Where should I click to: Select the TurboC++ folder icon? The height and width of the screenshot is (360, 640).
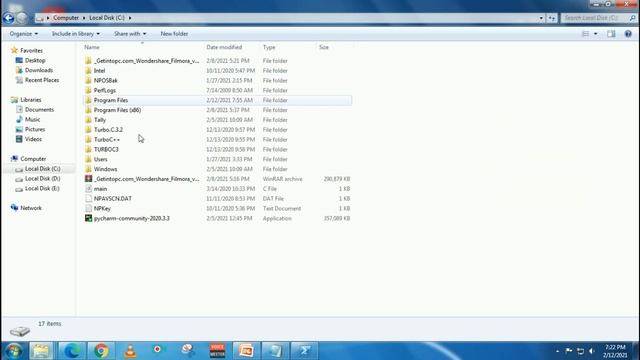[x=88, y=140]
